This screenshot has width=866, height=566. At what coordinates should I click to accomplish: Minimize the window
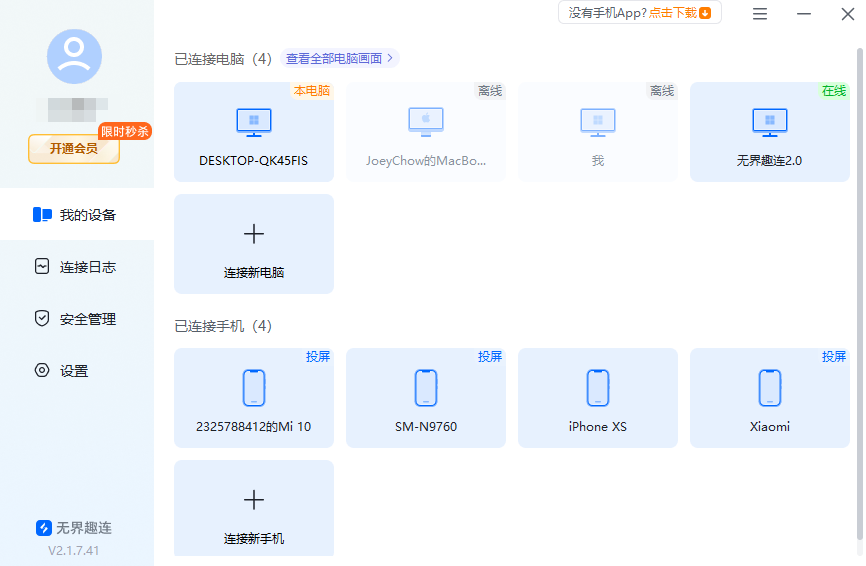click(804, 14)
